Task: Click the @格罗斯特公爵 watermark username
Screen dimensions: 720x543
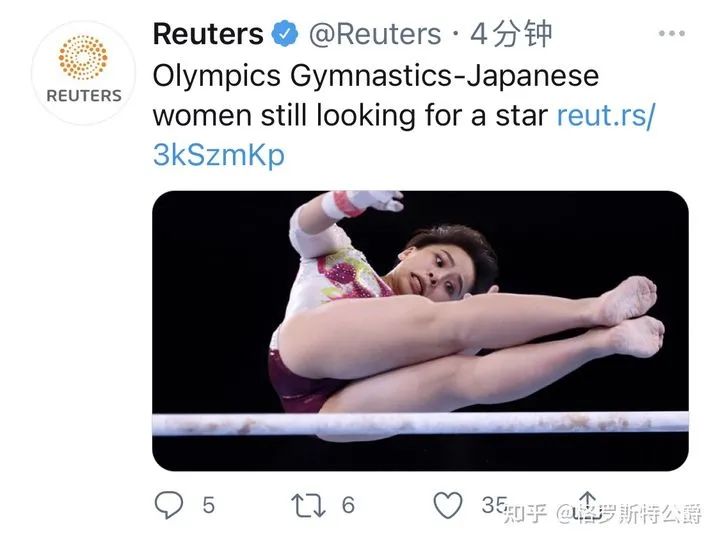Action: [x=629, y=514]
